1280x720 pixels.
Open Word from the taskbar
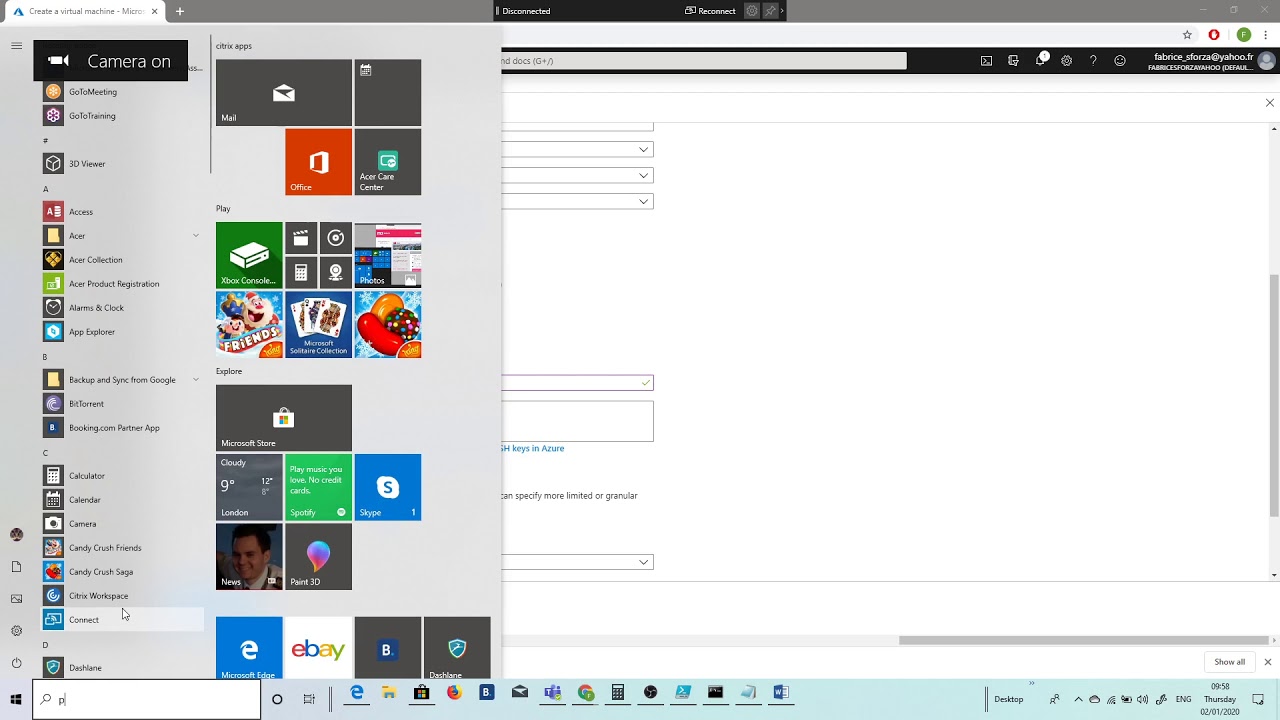781,692
